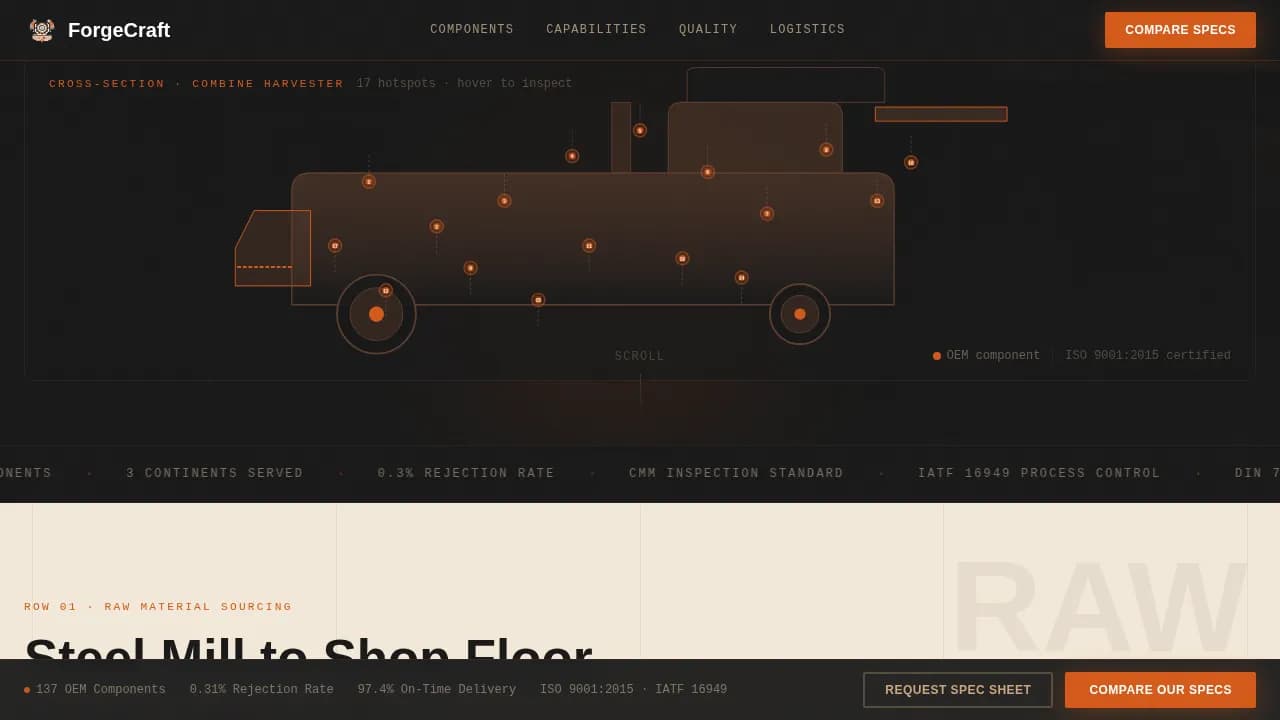Click the ForgeCraft robot logo icon
This screenshot has height=720, width=1280.
coord(41,29)
